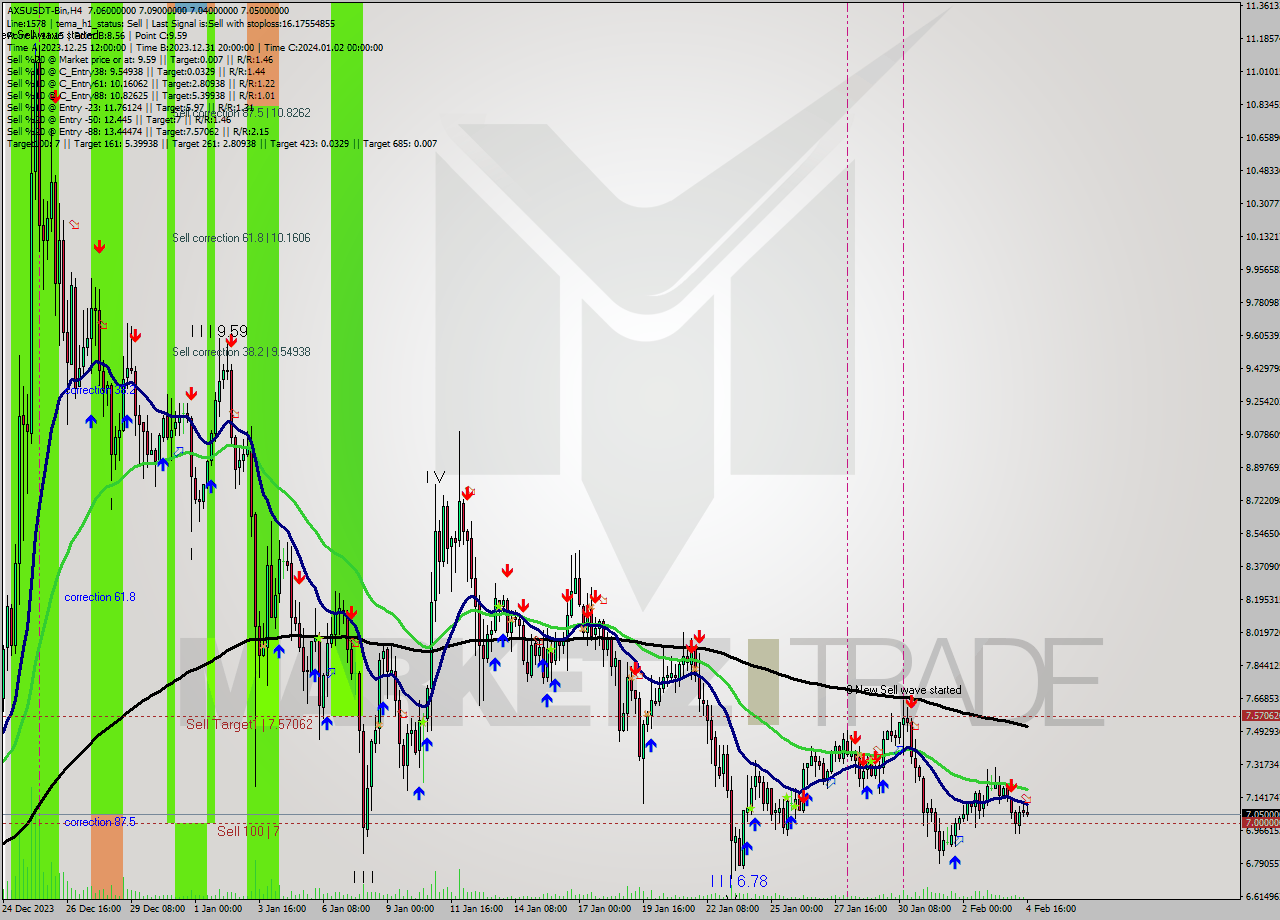Click the red 7.57062 price tag on axis
The image size is (1280, 920).
(x=1260, y=716)
